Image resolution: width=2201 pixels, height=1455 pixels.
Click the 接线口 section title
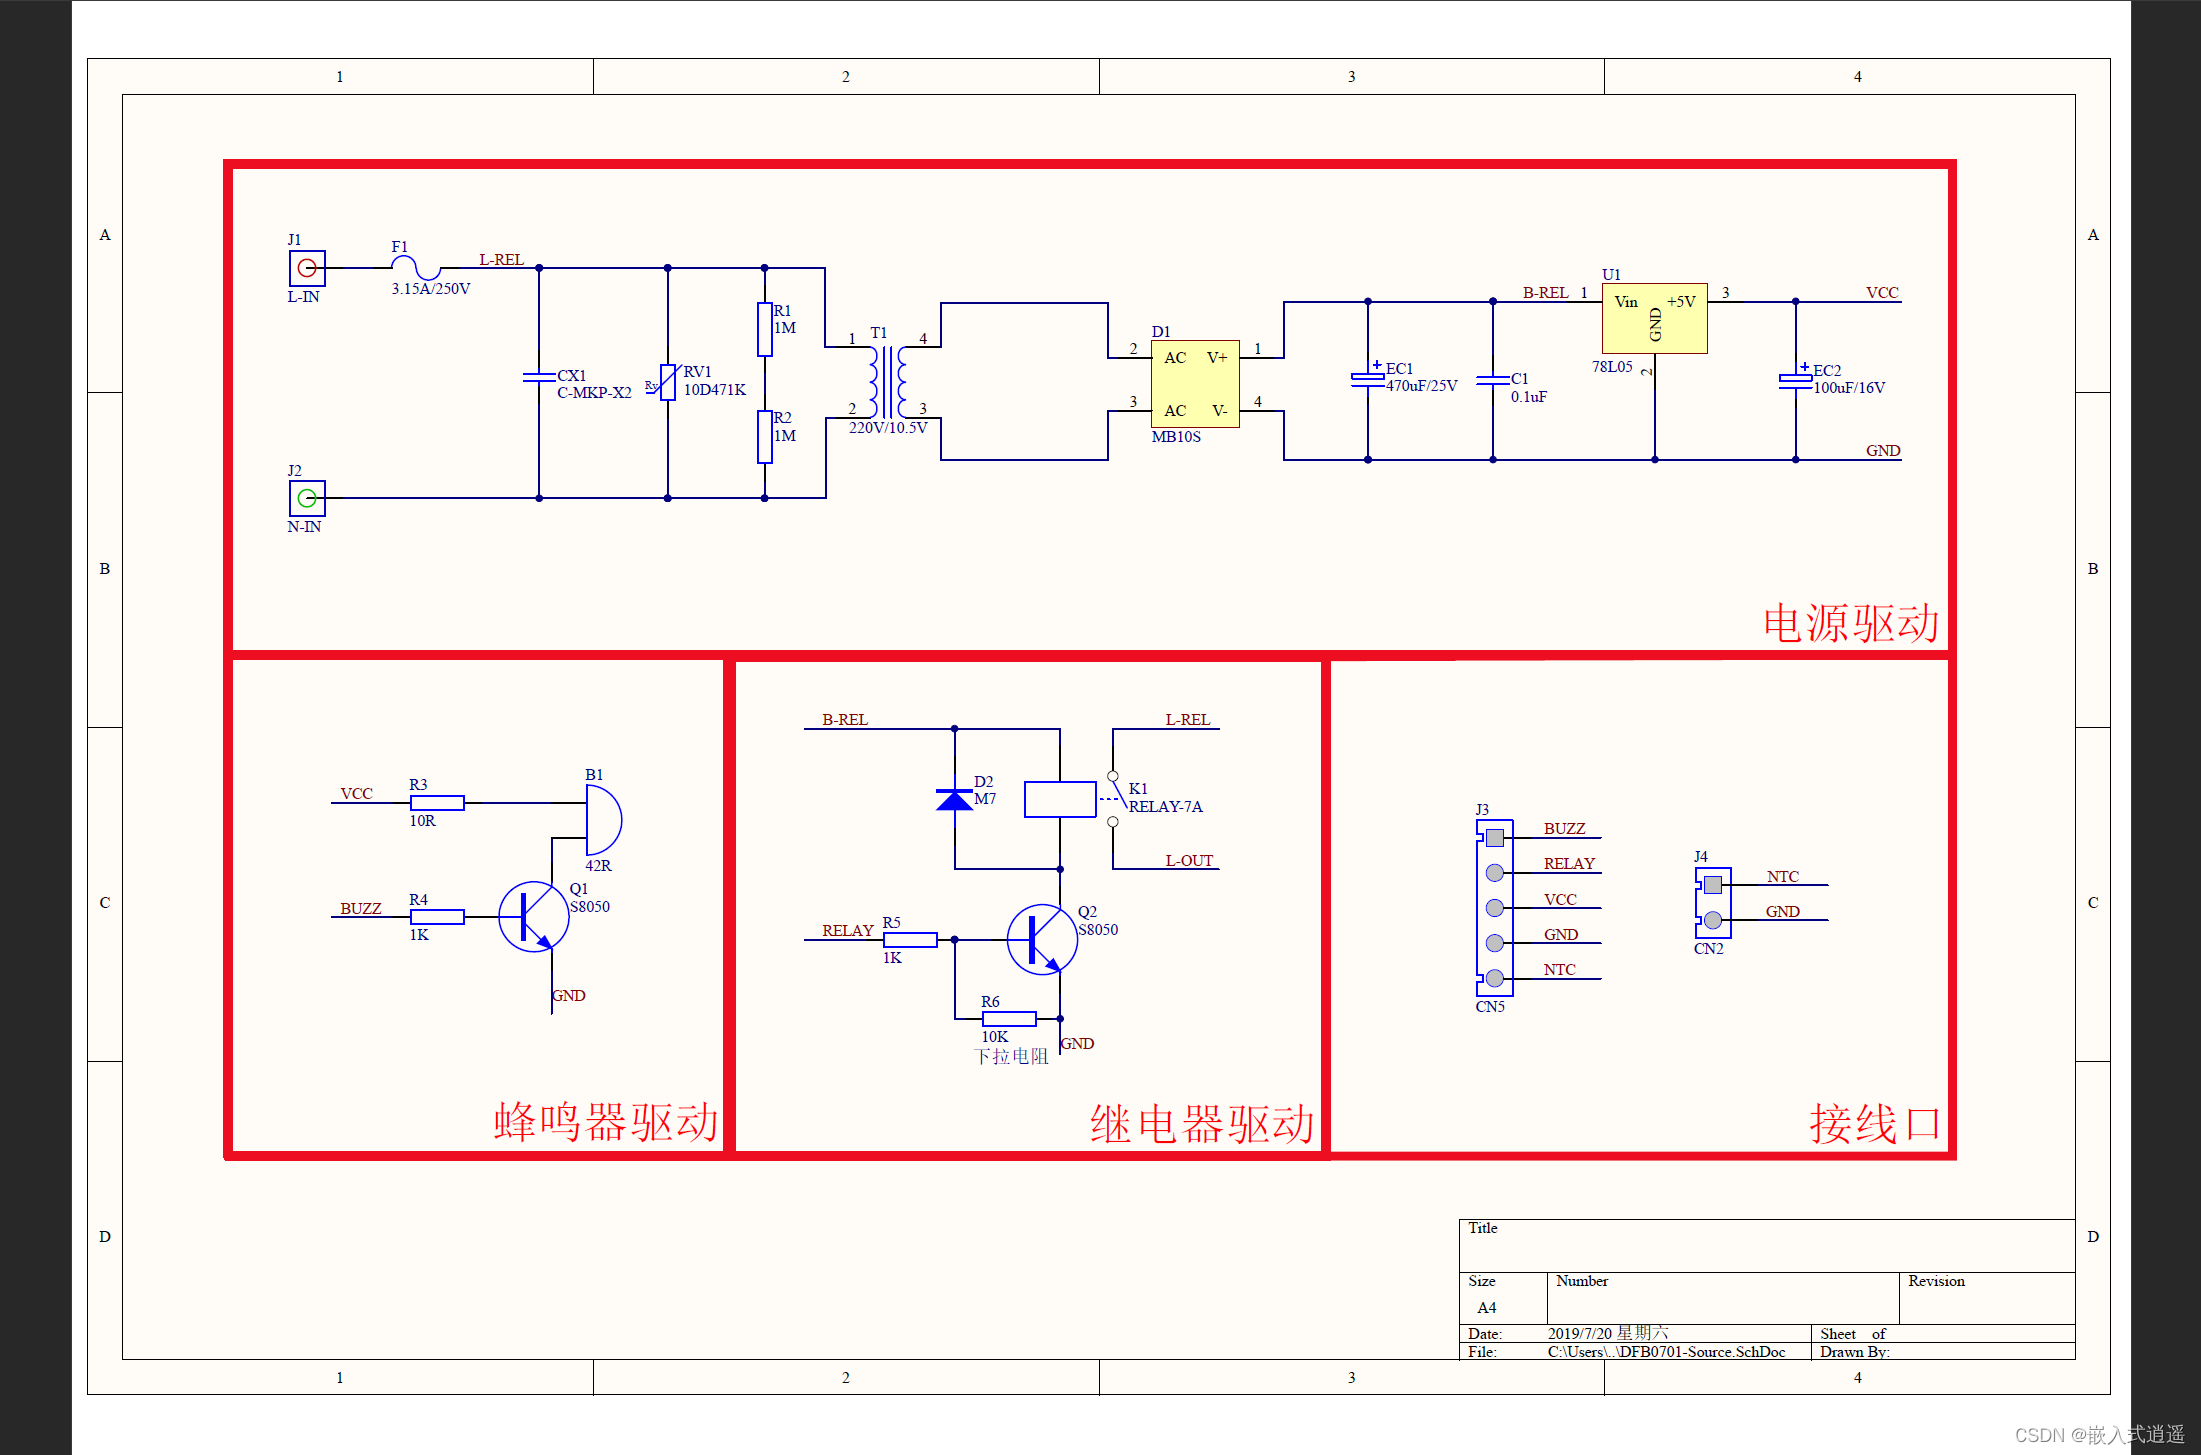pos(1875,1124)
